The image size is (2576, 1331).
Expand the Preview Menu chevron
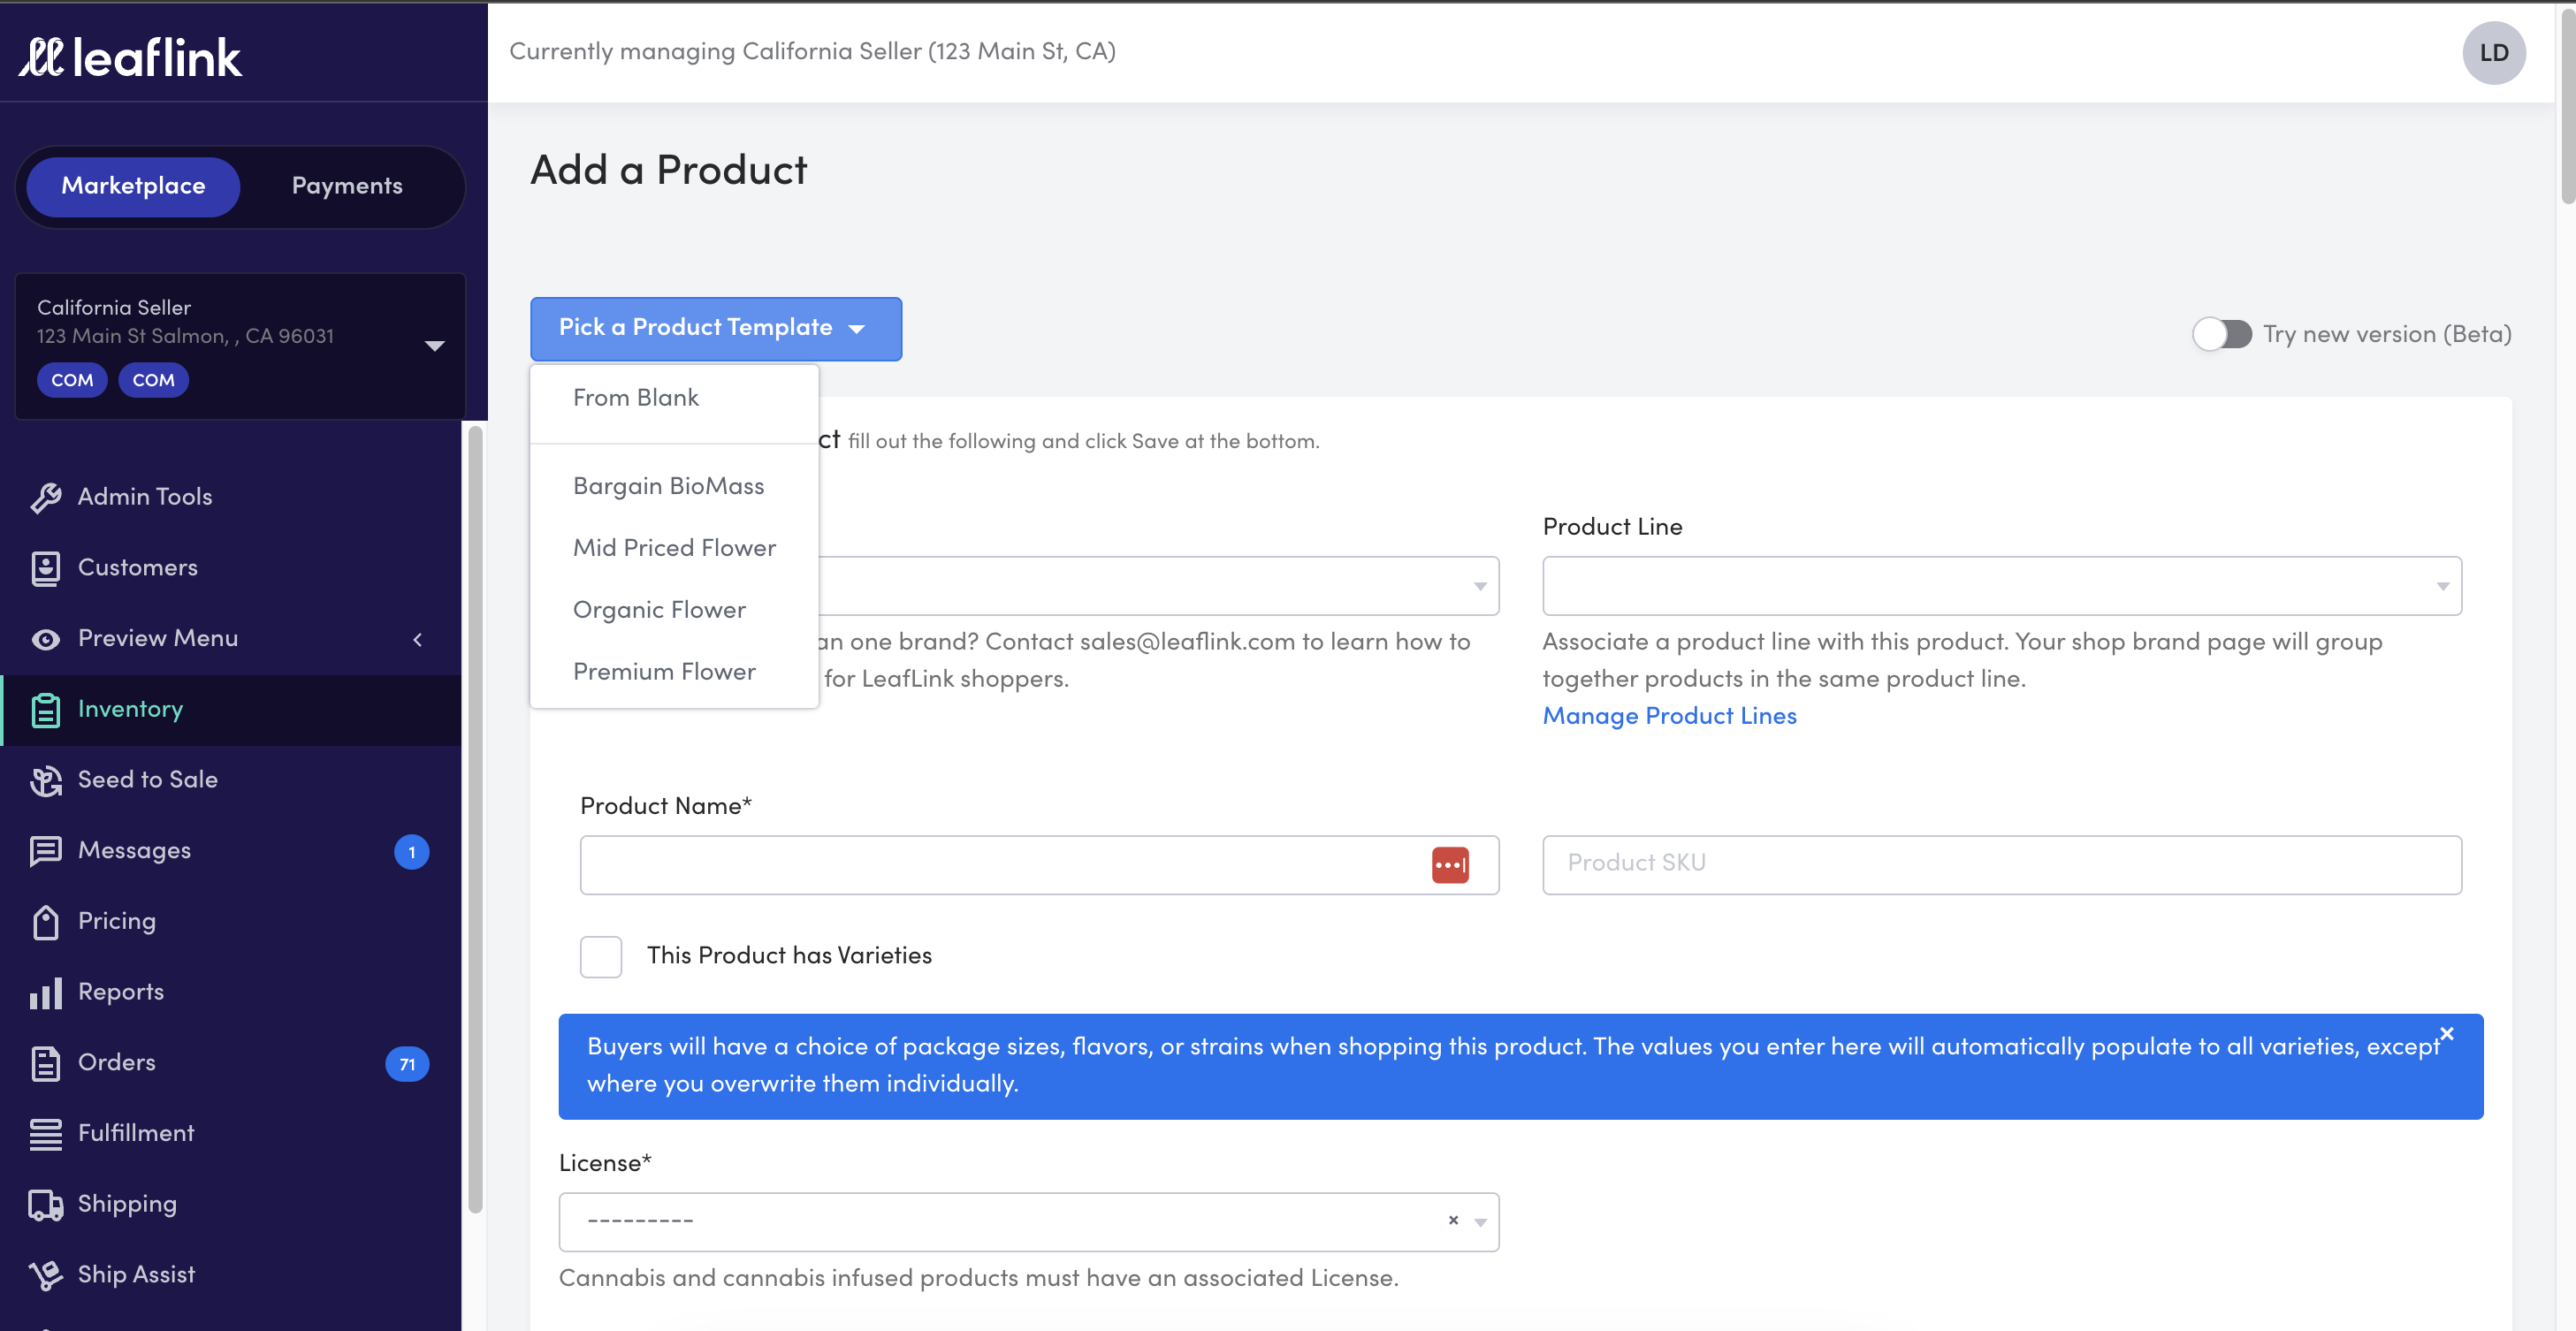(418, 639)
